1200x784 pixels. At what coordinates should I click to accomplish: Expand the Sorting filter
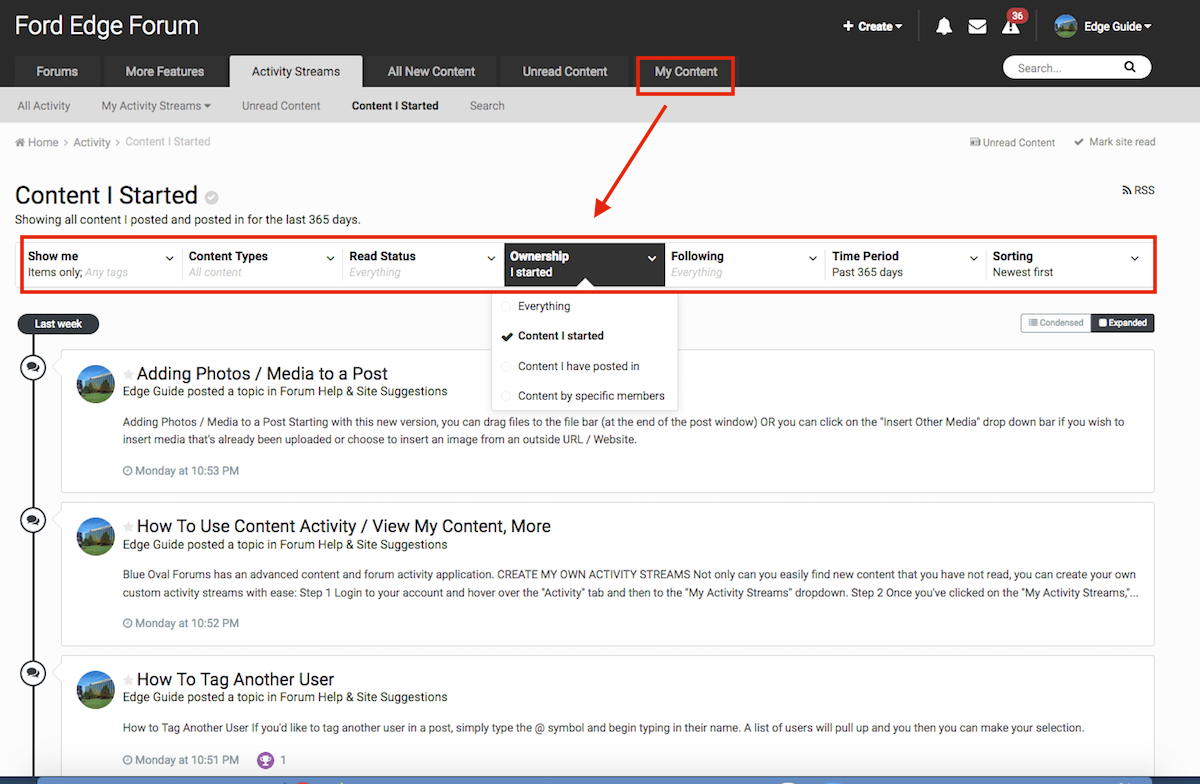click(x=1066, y=264)
